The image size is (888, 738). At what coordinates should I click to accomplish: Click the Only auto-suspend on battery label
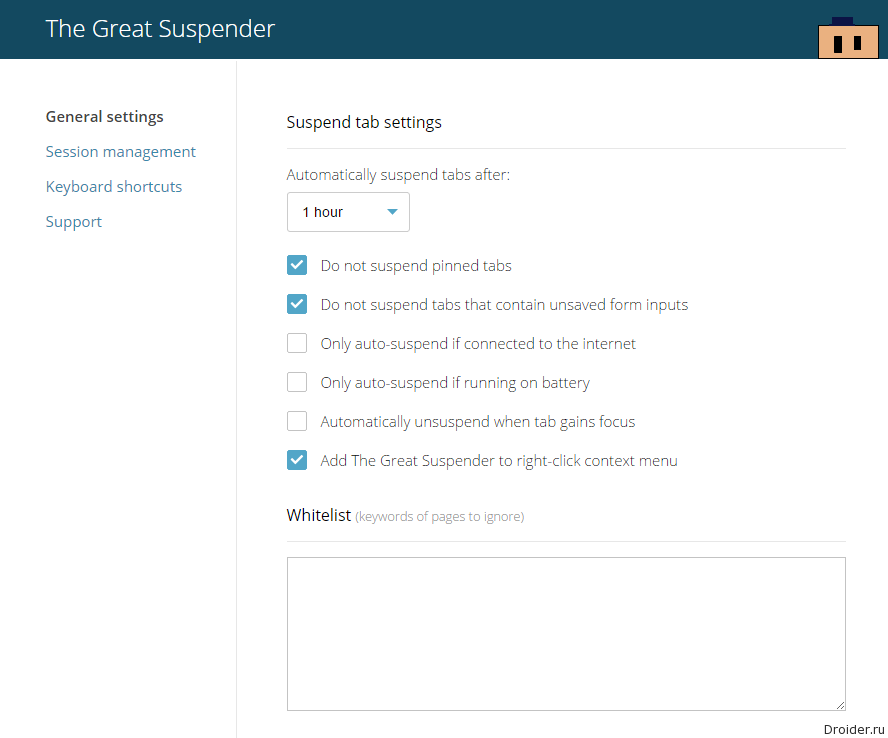tap(455, 383)
